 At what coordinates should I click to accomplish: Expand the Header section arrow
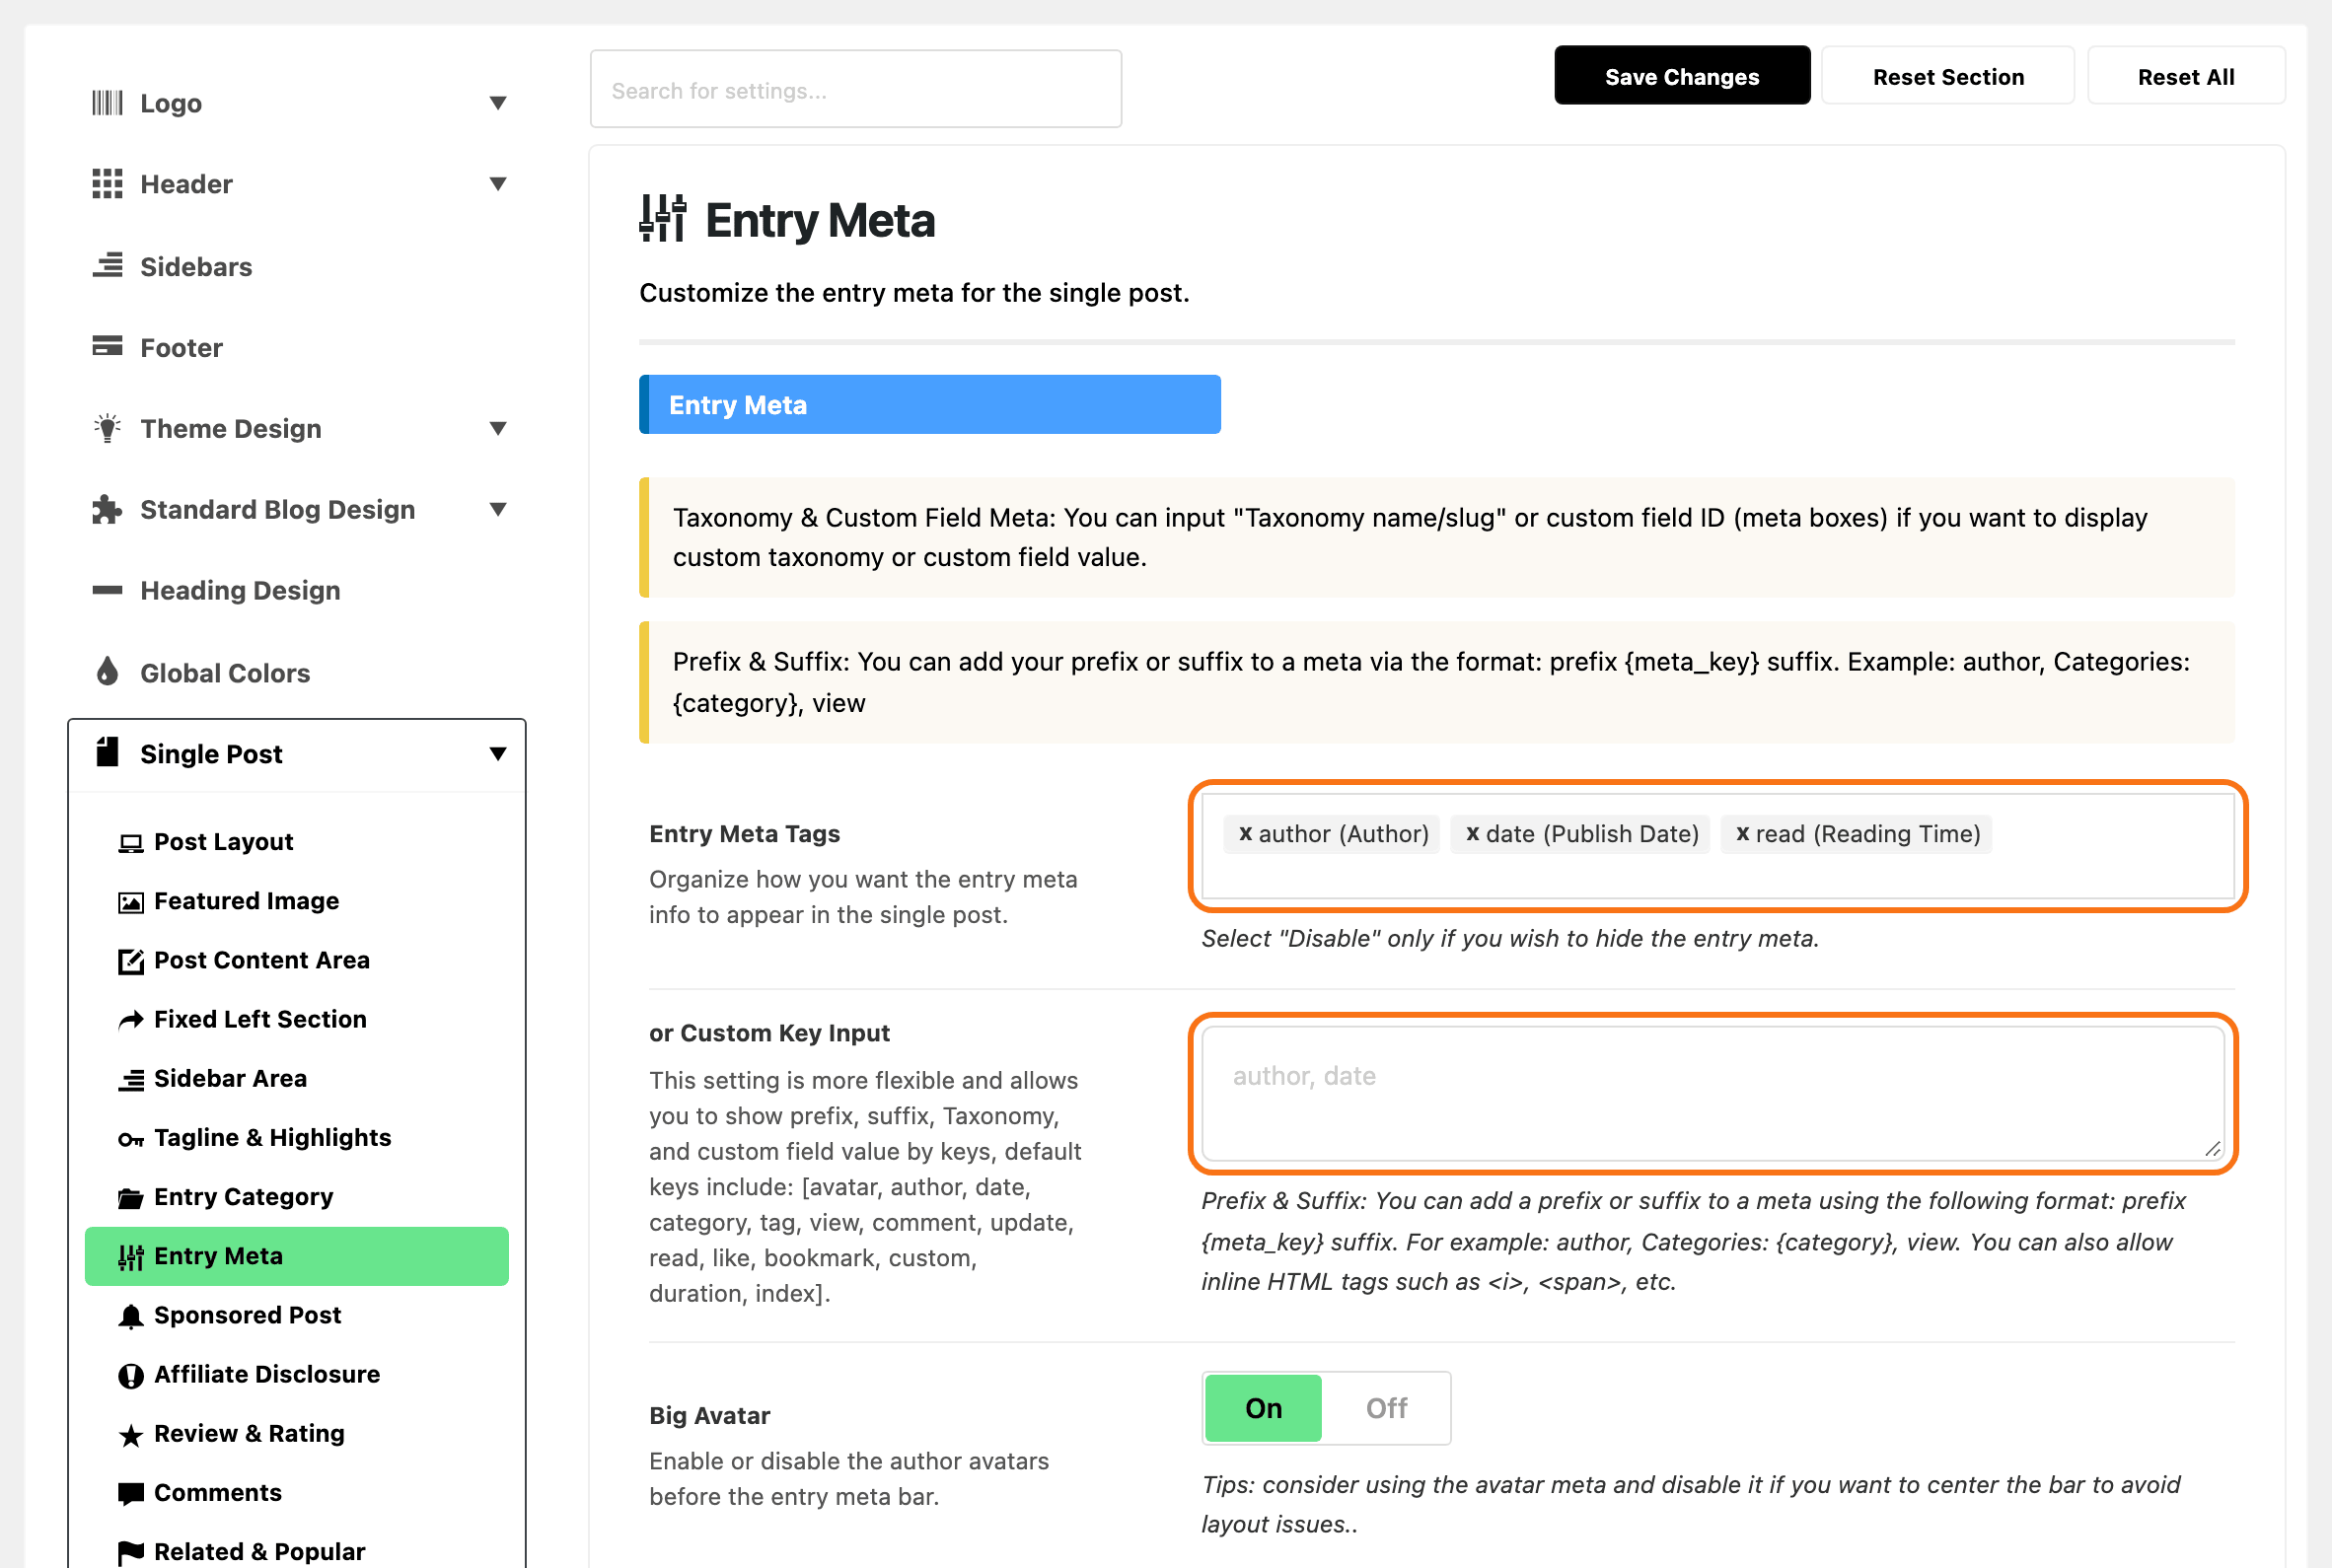[498, 184]
